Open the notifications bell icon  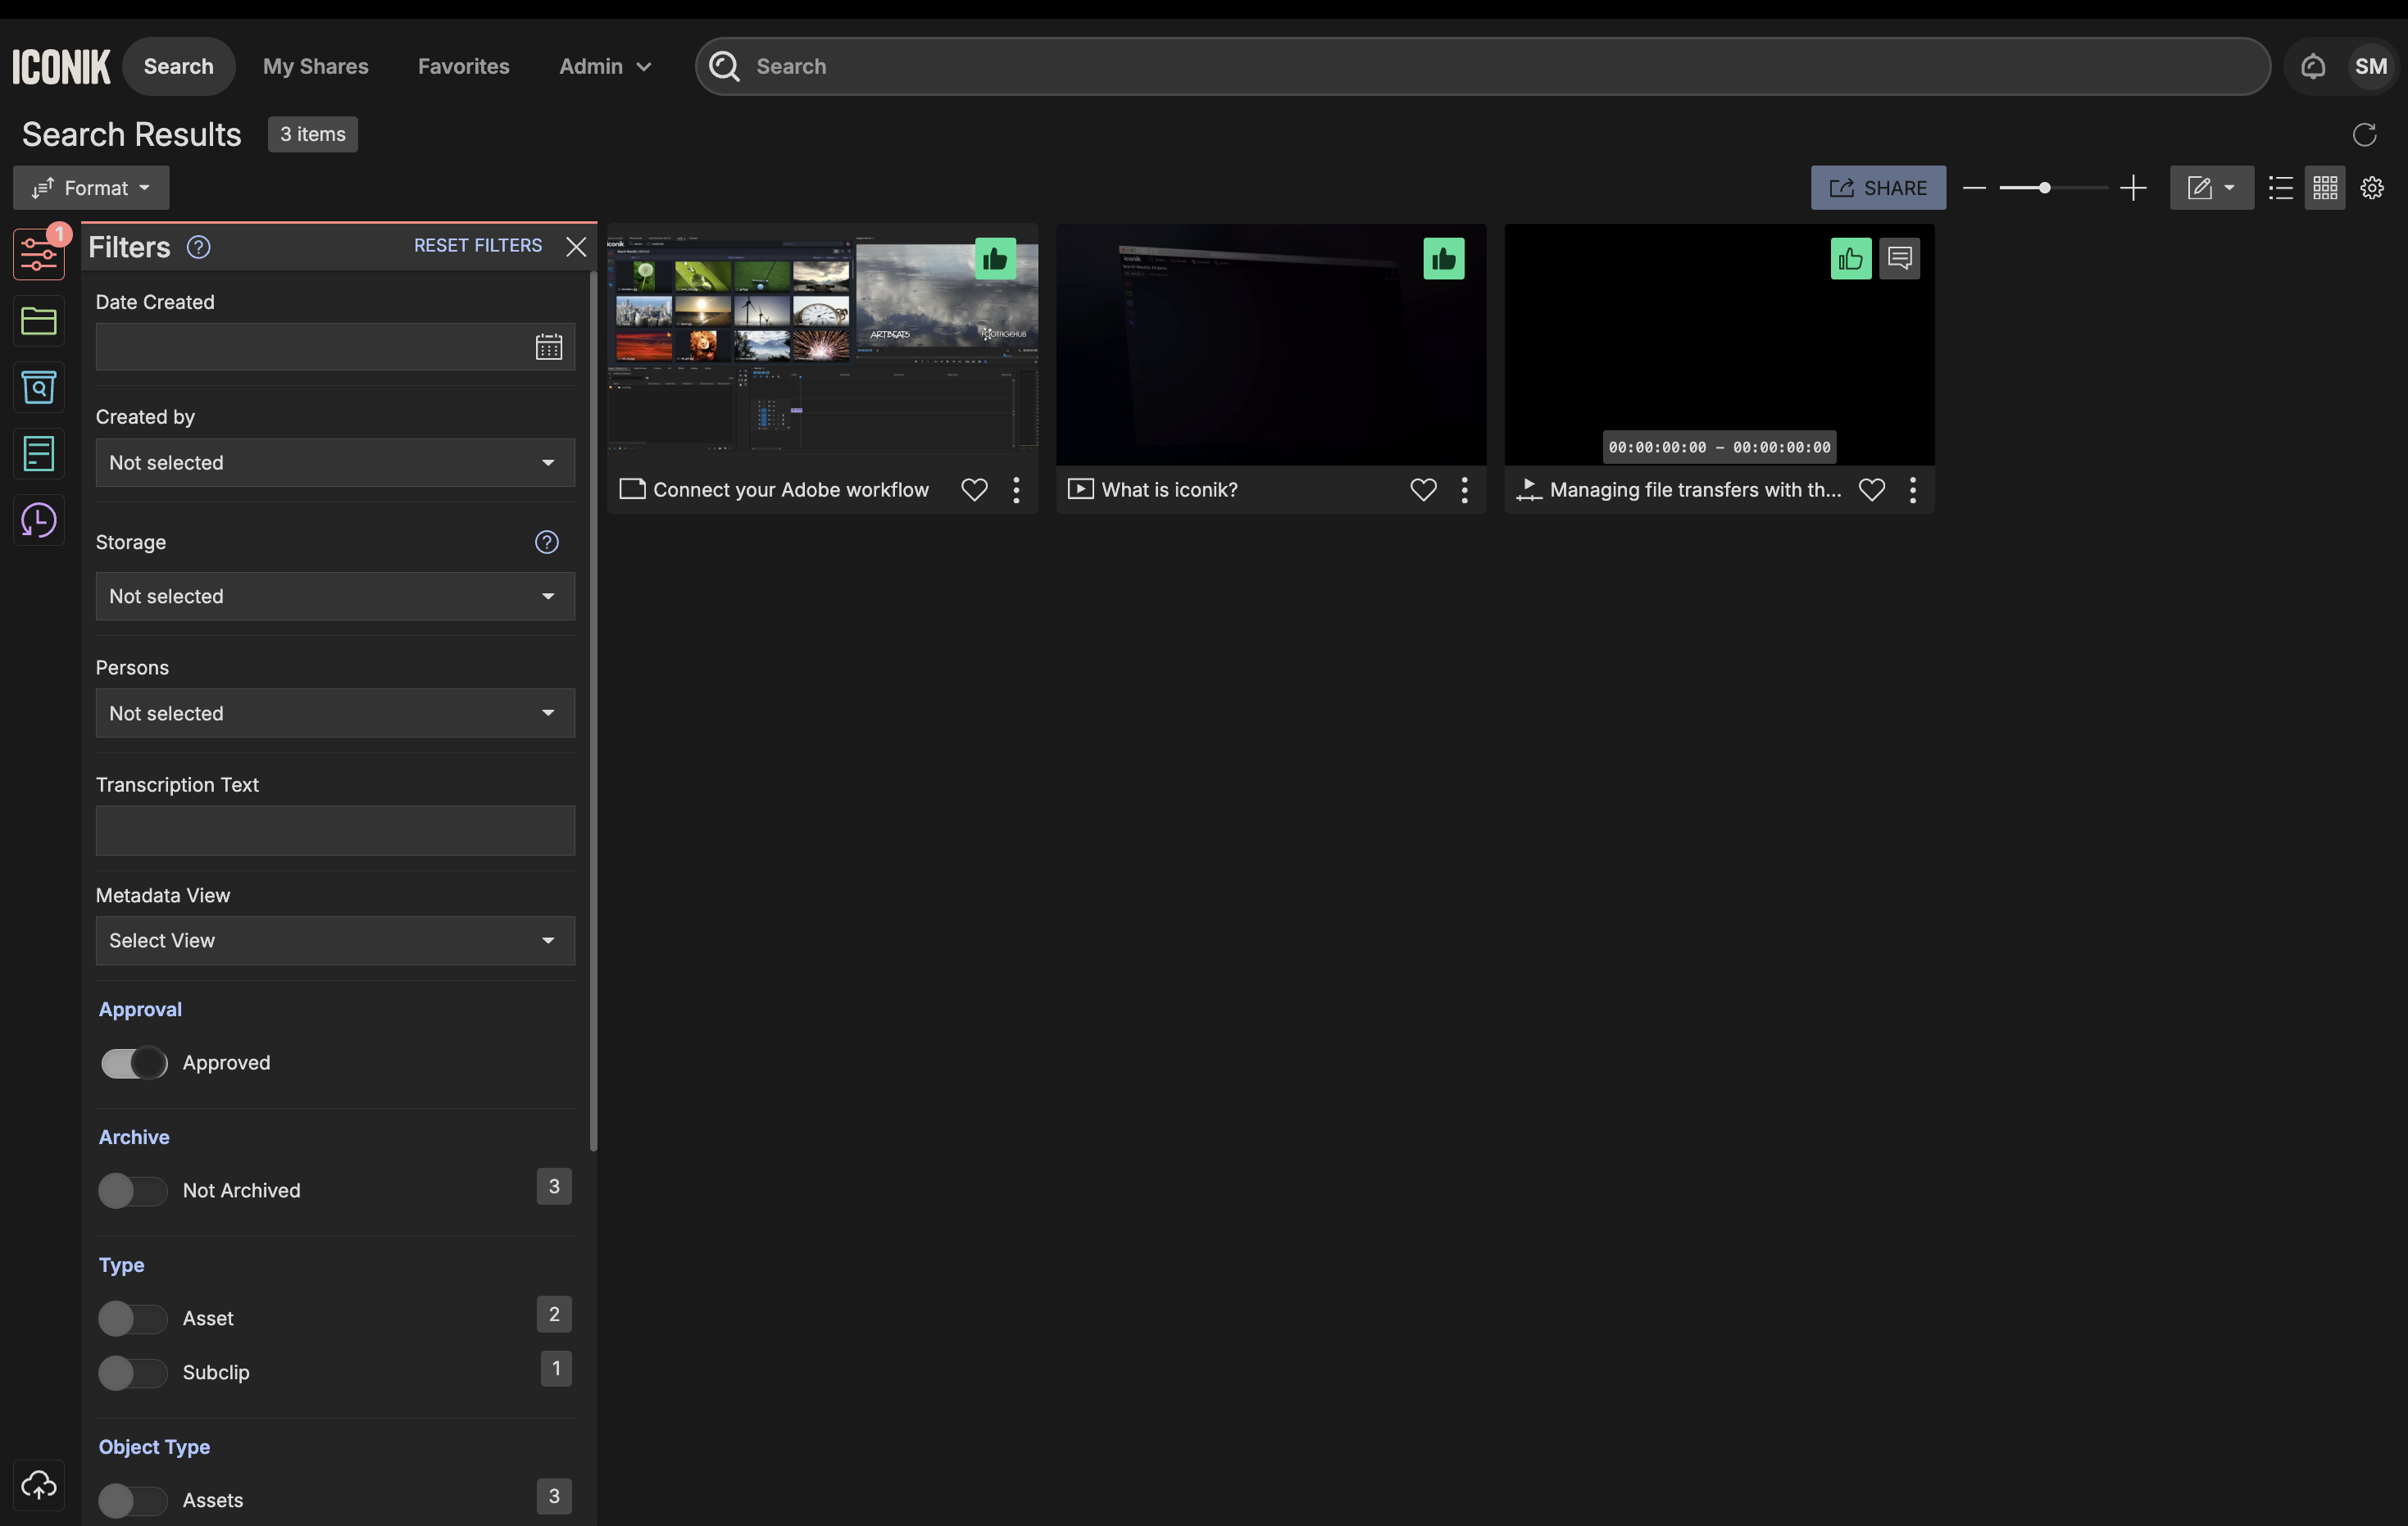(x=2312, y=66)
